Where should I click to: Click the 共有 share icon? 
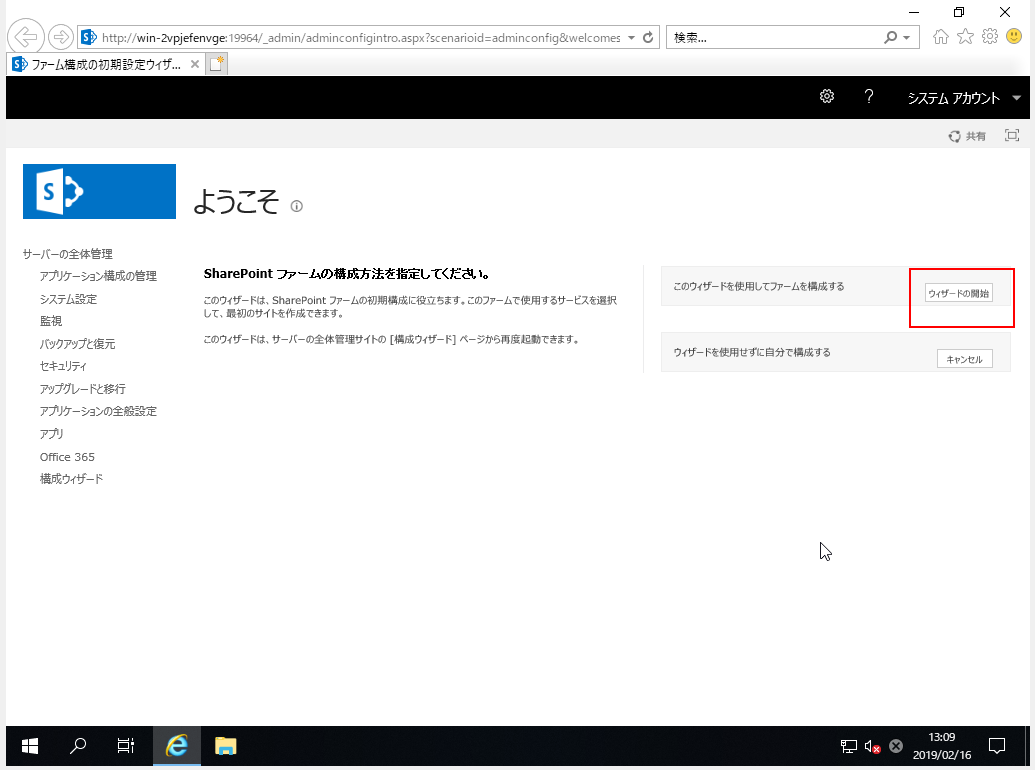(967, 136)
